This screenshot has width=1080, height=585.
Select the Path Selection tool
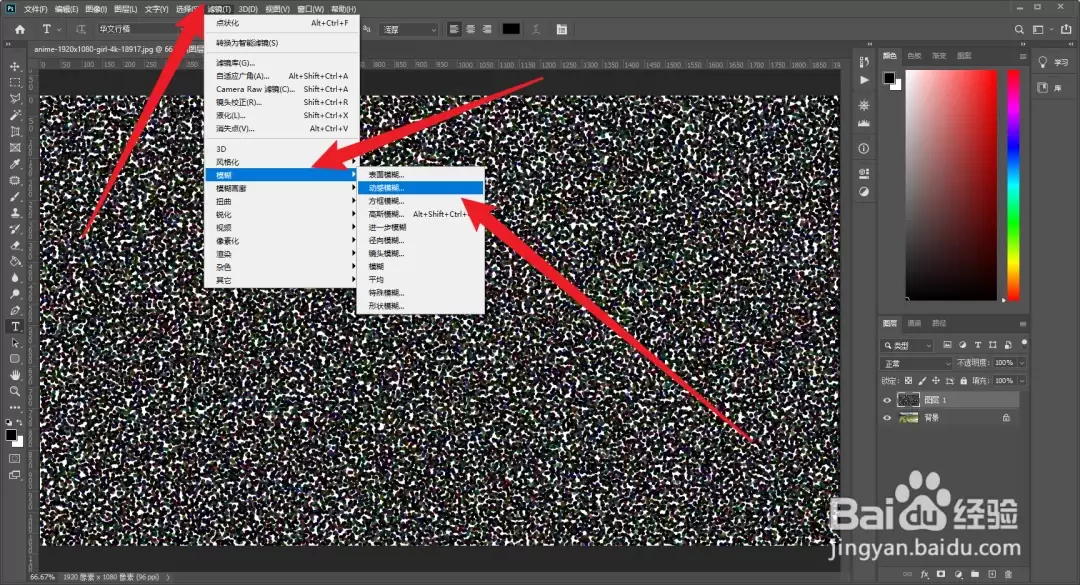click(x=14, y=342)
